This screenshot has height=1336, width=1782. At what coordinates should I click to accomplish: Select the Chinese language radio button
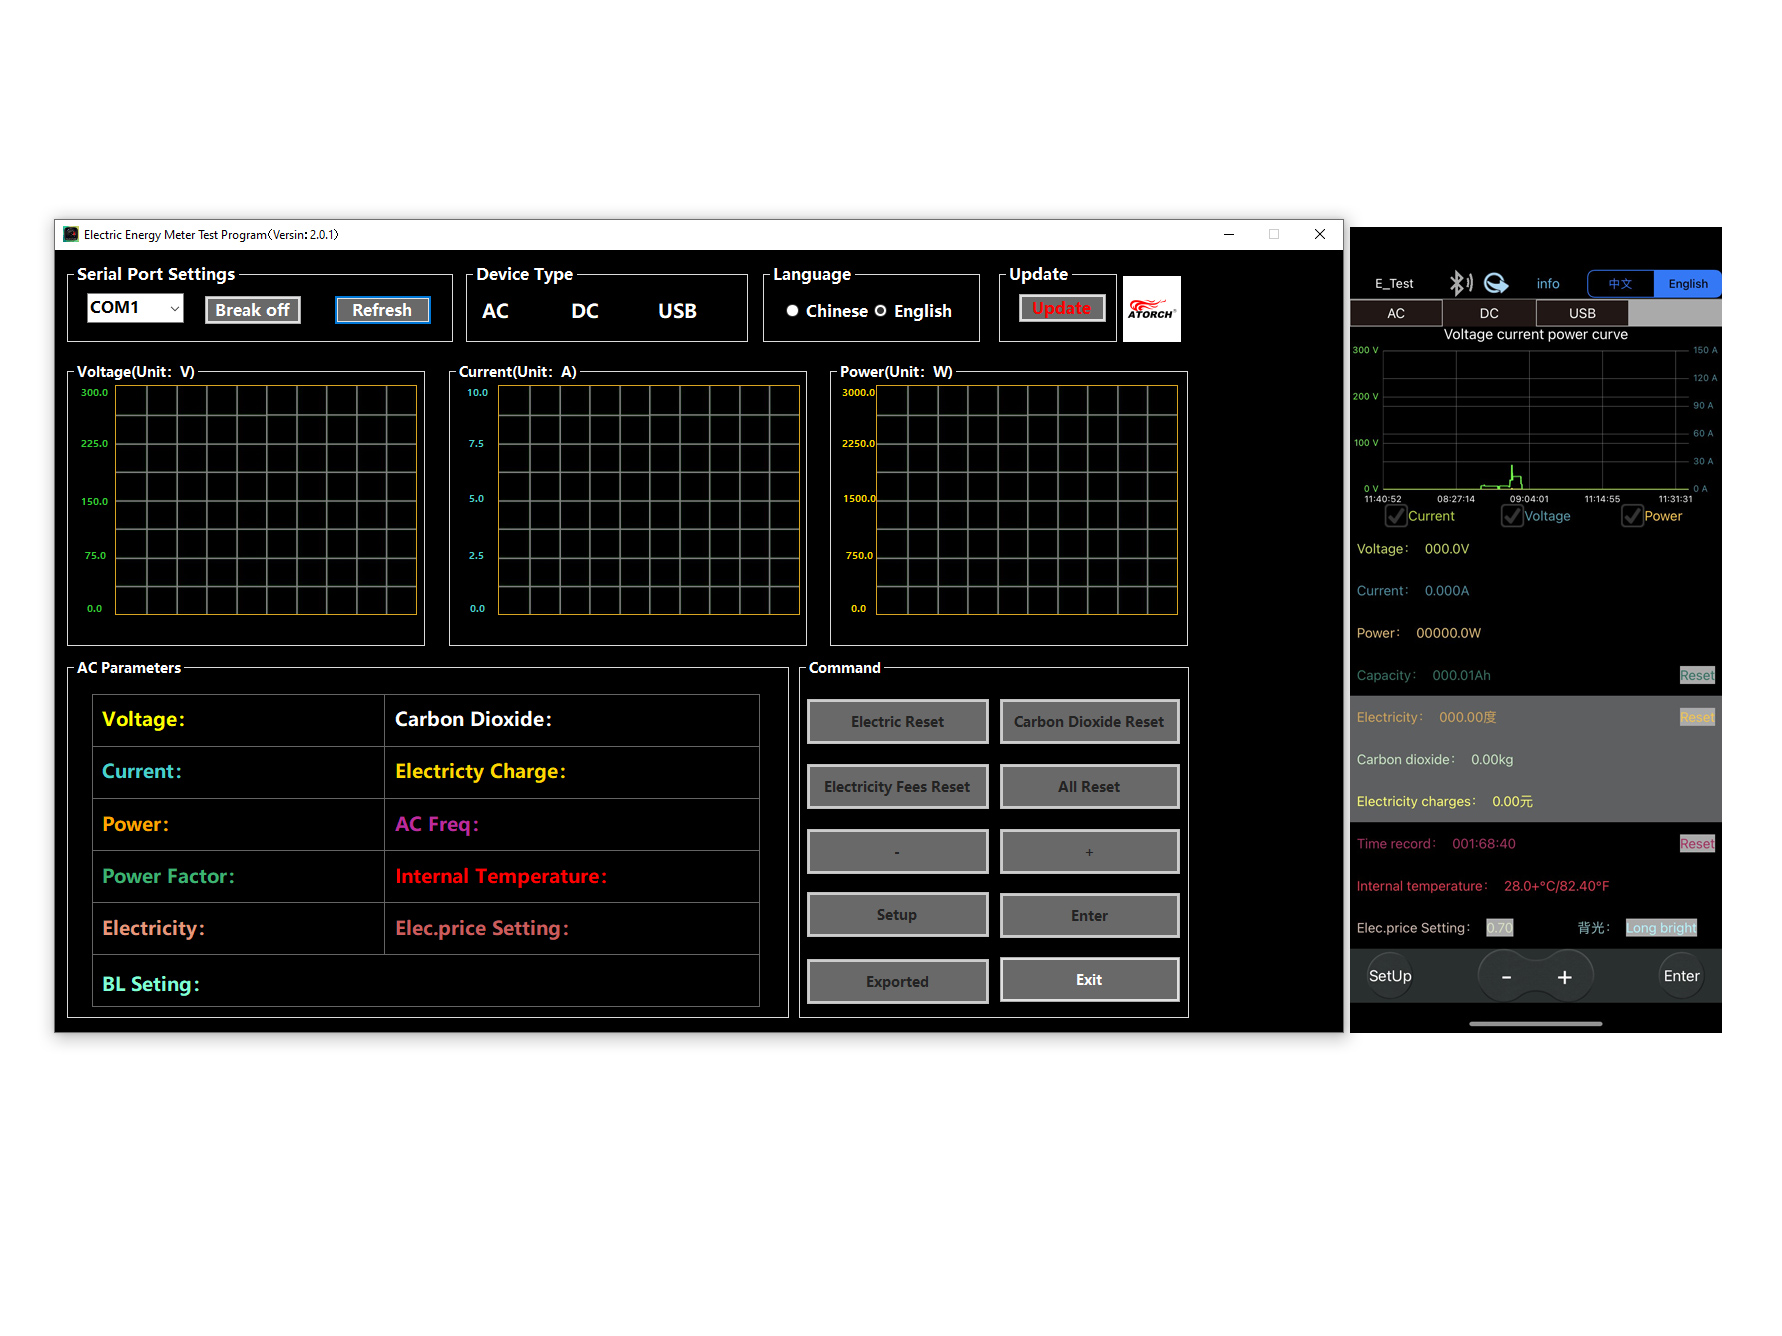793,311
